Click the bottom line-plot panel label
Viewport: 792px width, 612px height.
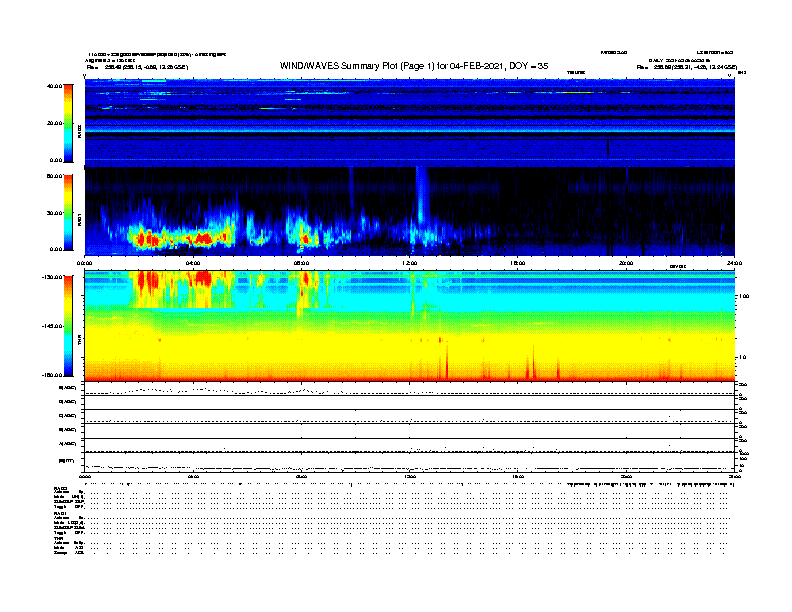coord(66,461)
